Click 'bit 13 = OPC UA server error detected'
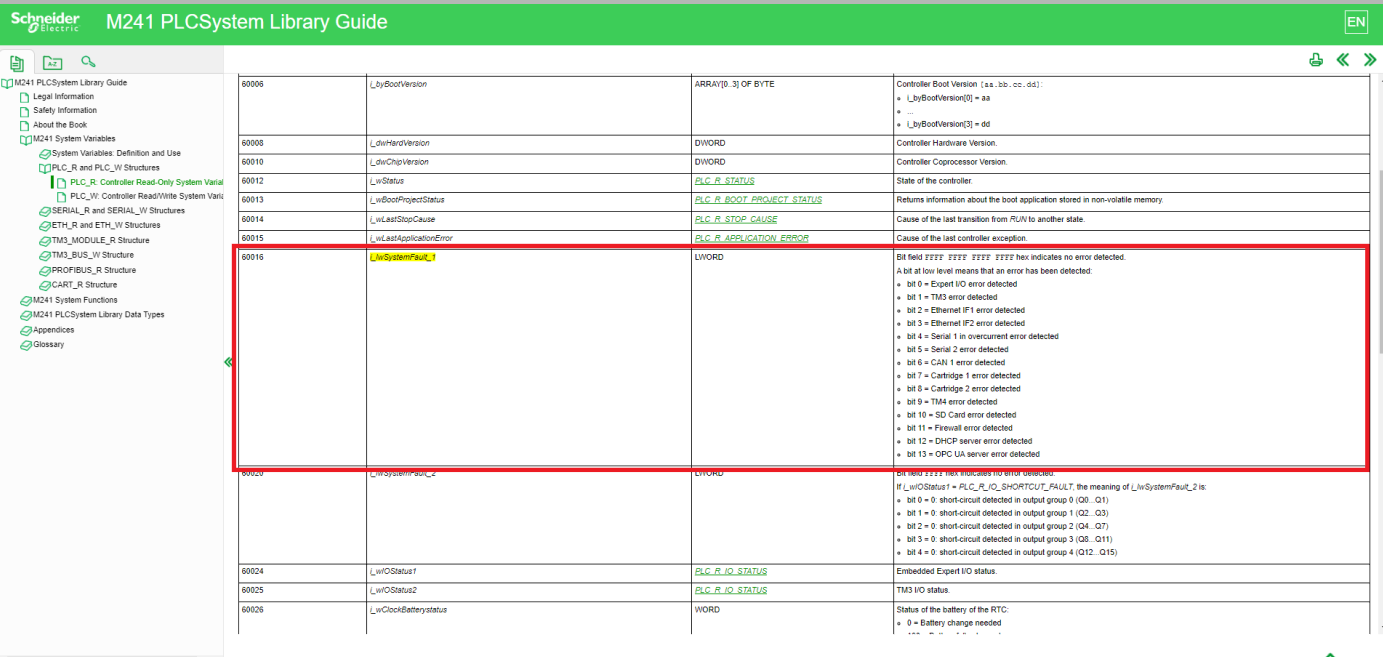The width and height of the screenshot is (1383, 657). pyautogui.click(x=973, y=454)
